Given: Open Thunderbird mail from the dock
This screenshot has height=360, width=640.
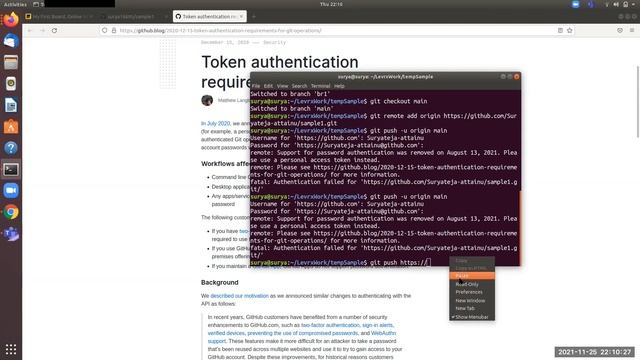Looking at the screenshot, I should (x=11, y=41).
